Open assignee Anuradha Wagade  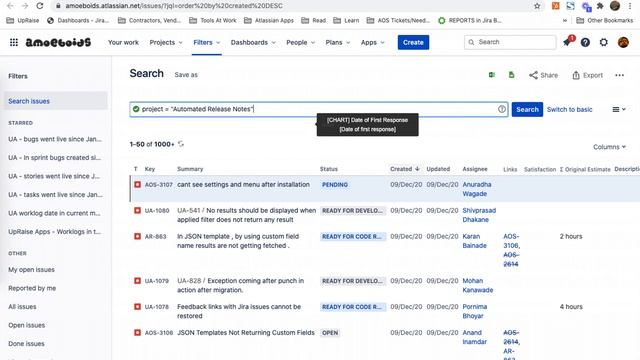coord(477,189)
